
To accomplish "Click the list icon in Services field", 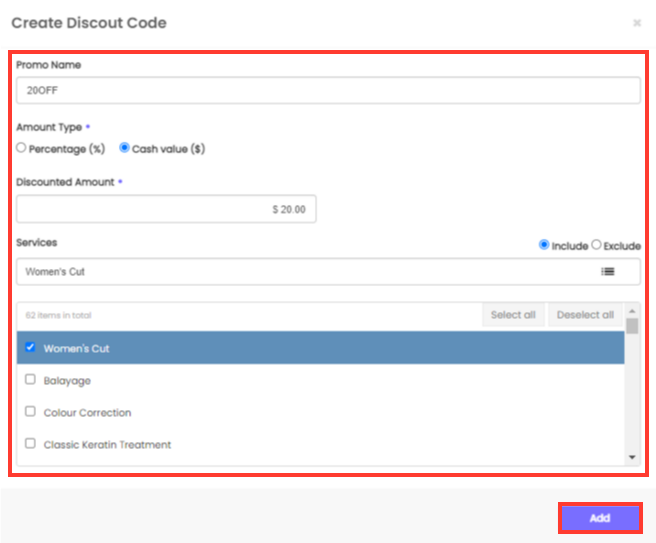I will click(607, 271).
